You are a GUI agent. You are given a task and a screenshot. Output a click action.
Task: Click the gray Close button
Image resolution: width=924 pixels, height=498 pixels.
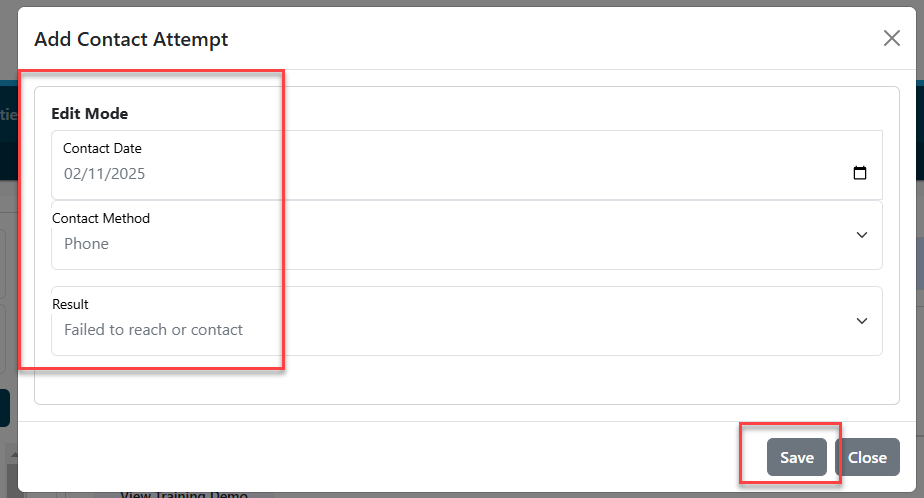click(867, 457)
